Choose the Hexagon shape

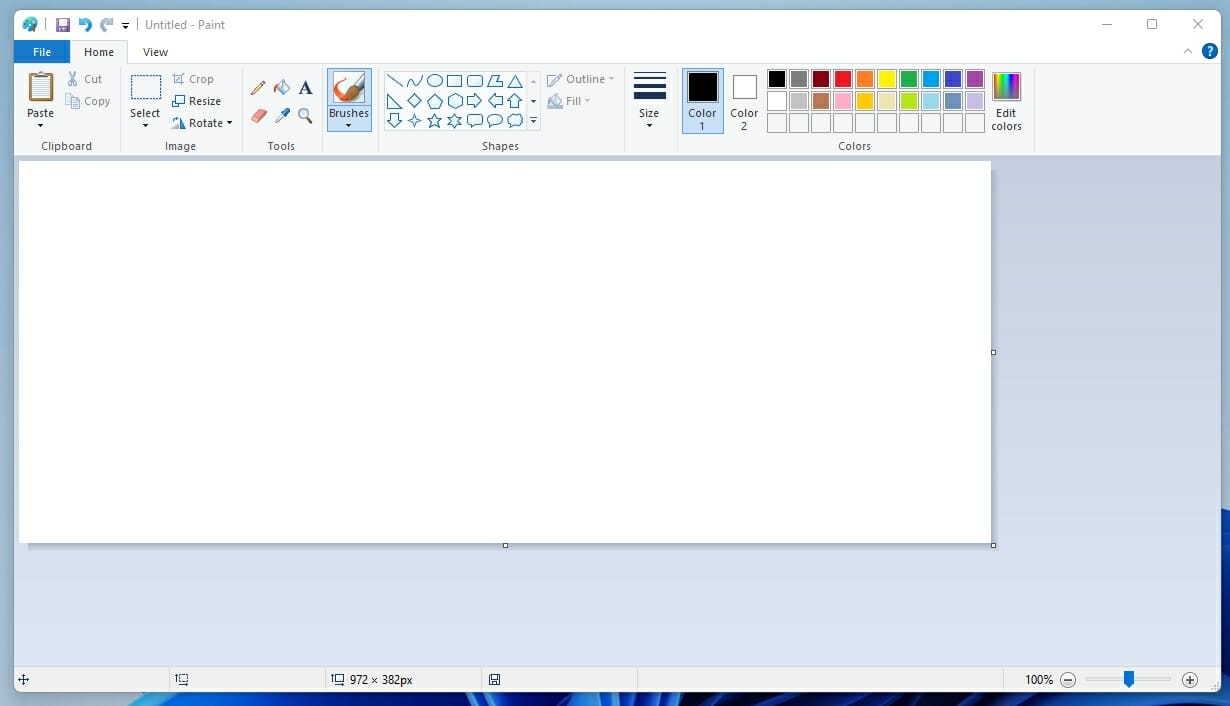[x=454, y=101]
